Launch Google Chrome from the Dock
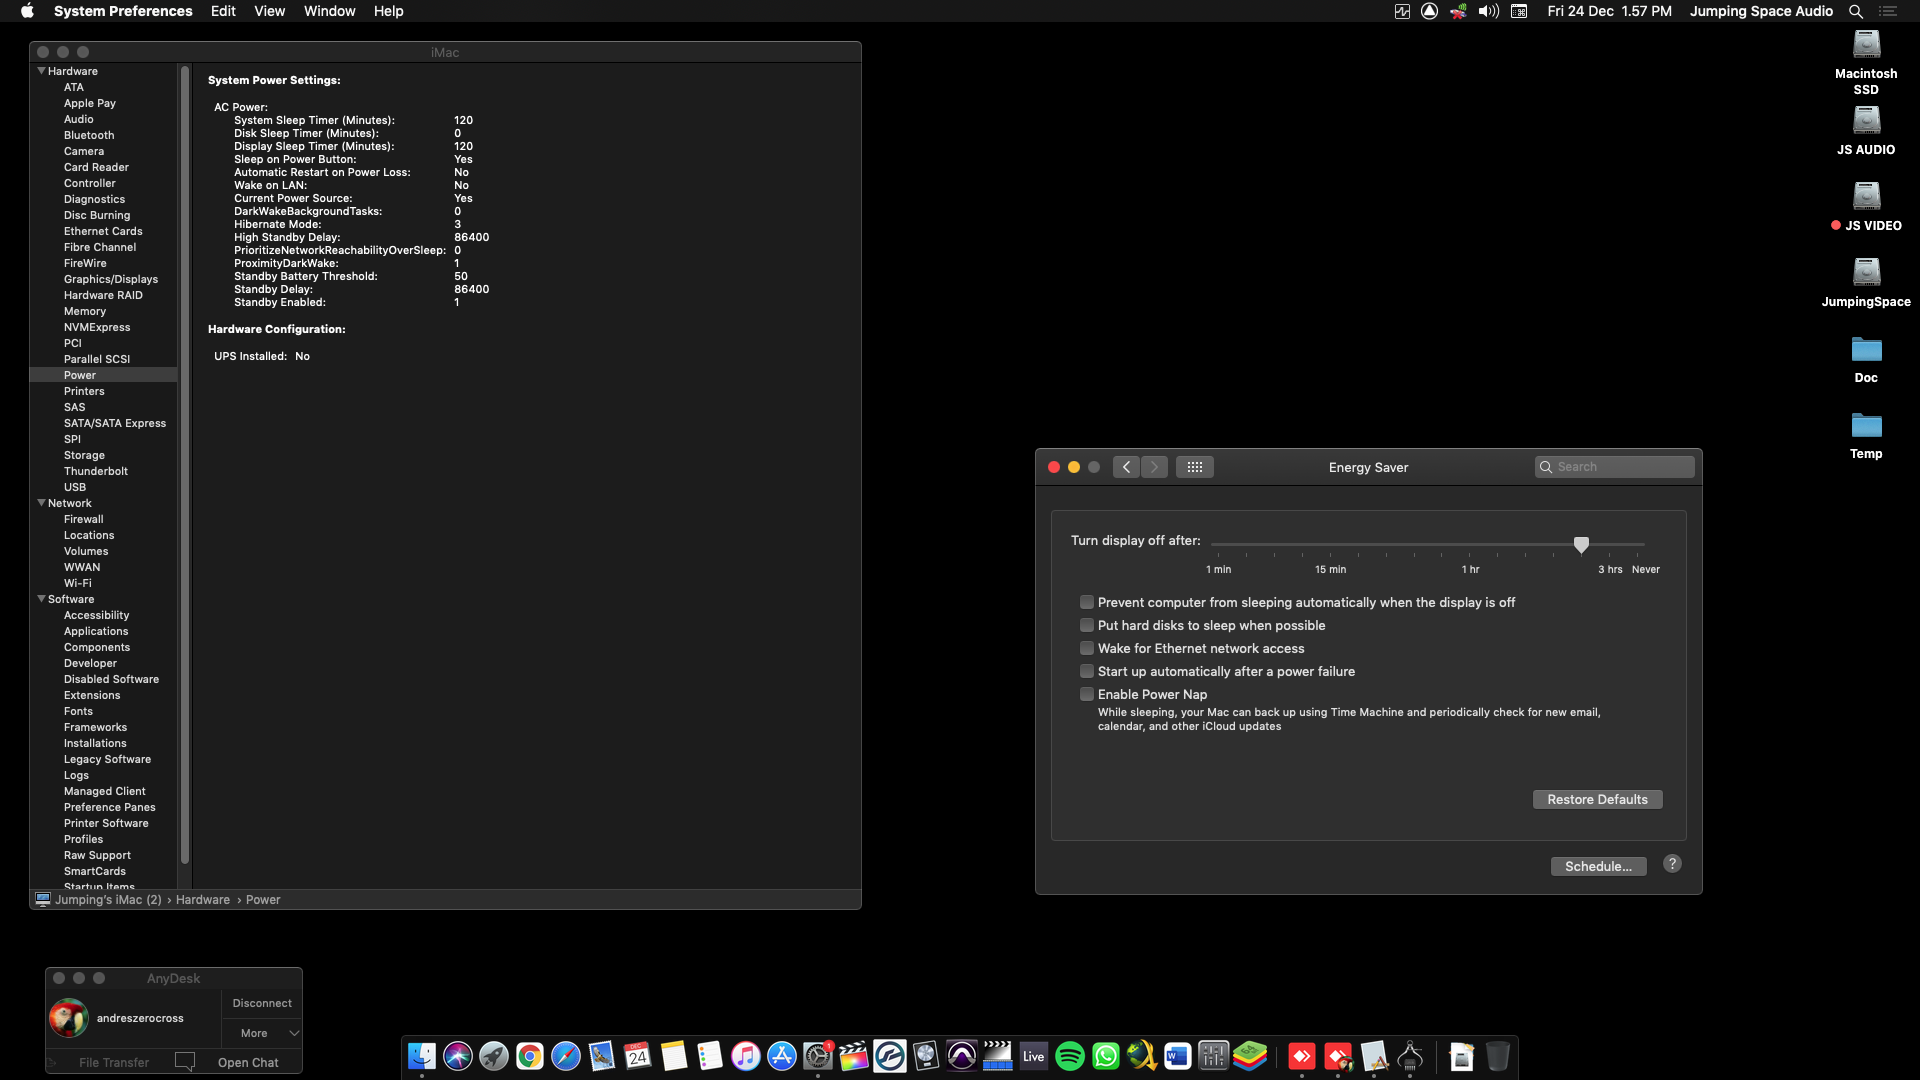 tap(529, 1056)
